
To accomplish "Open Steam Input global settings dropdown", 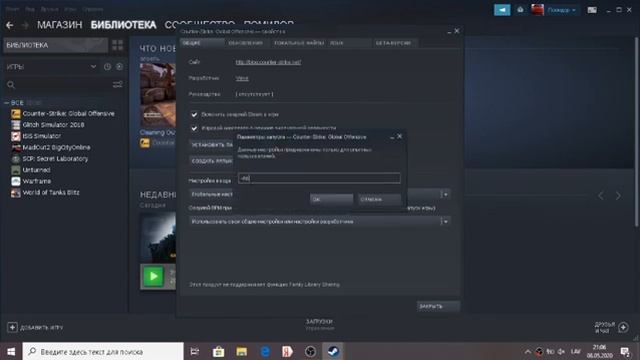I will (445, 194).
